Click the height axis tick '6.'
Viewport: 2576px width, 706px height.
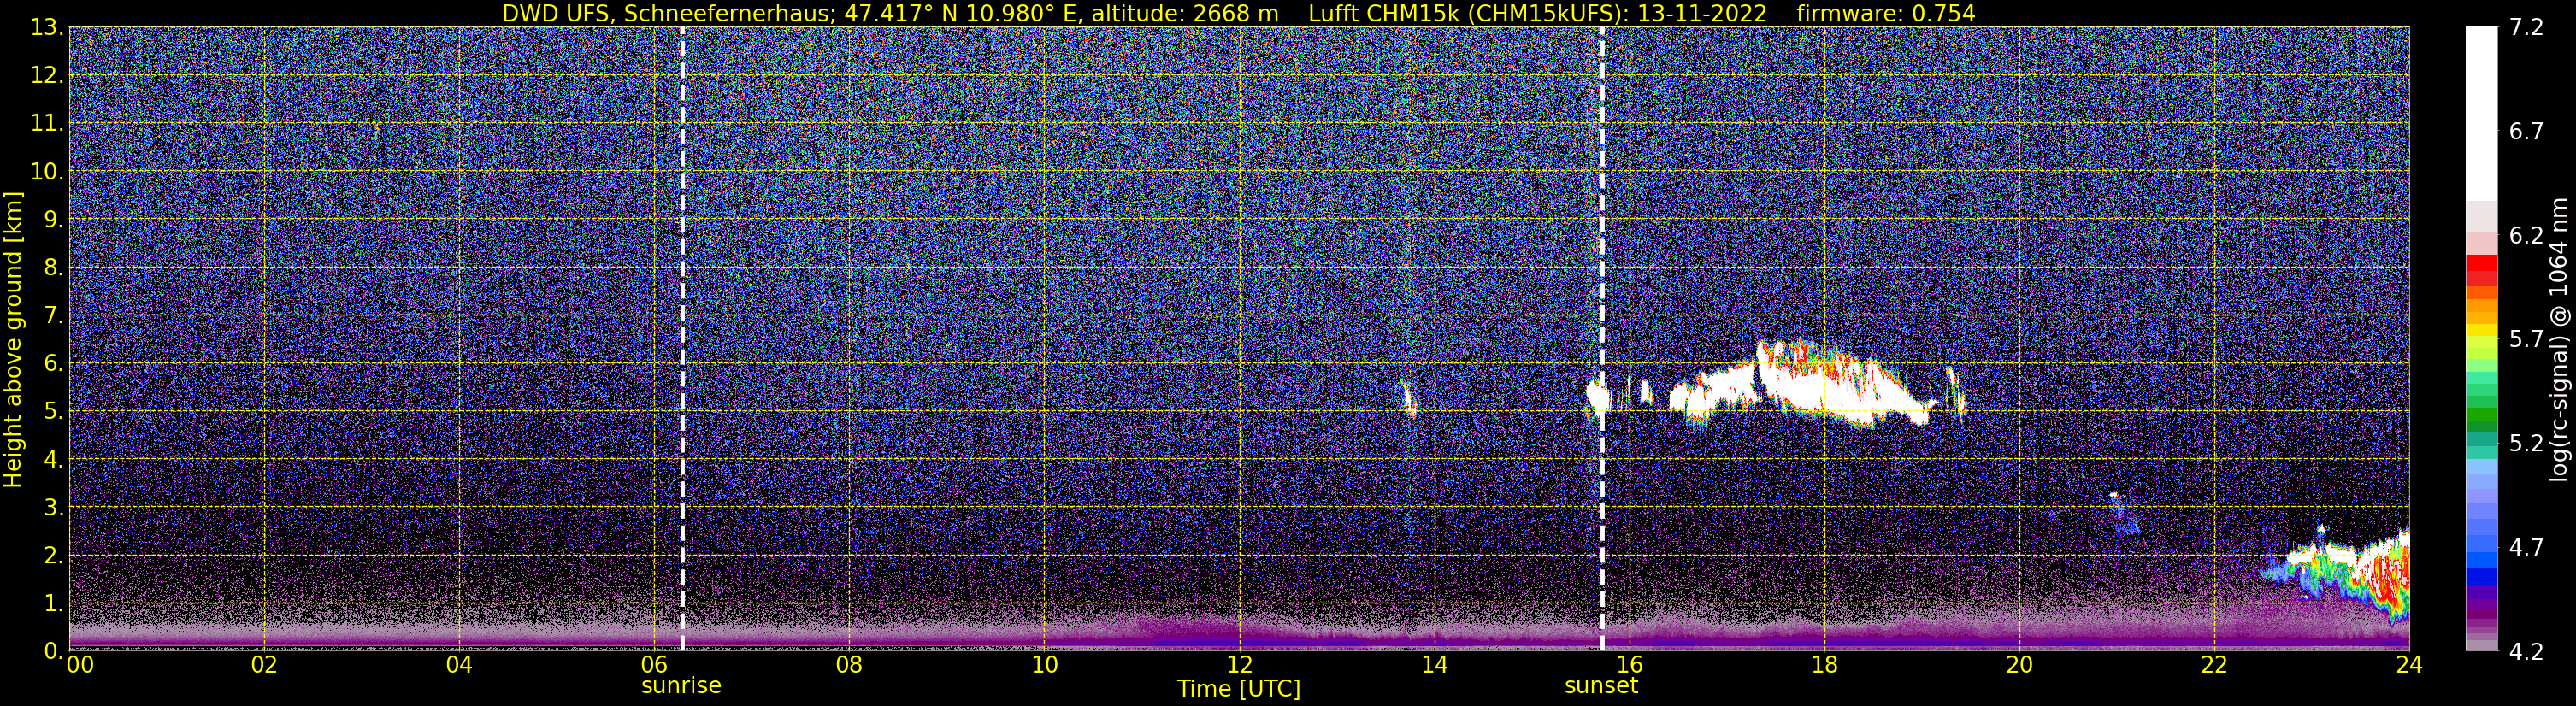tap(53, 364)
